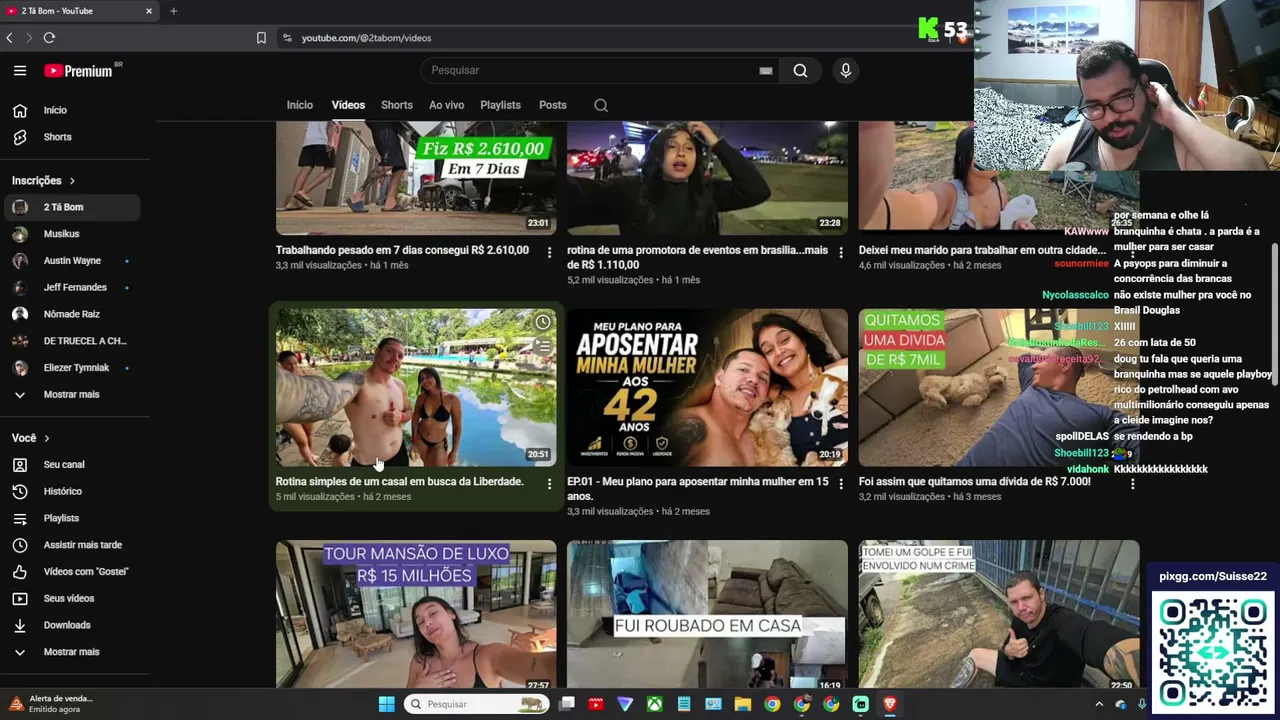This screenshot has width=1280, height=720.
Task: Open the YouTube hamburger guide menu
Action: click(x=20, y=70)
